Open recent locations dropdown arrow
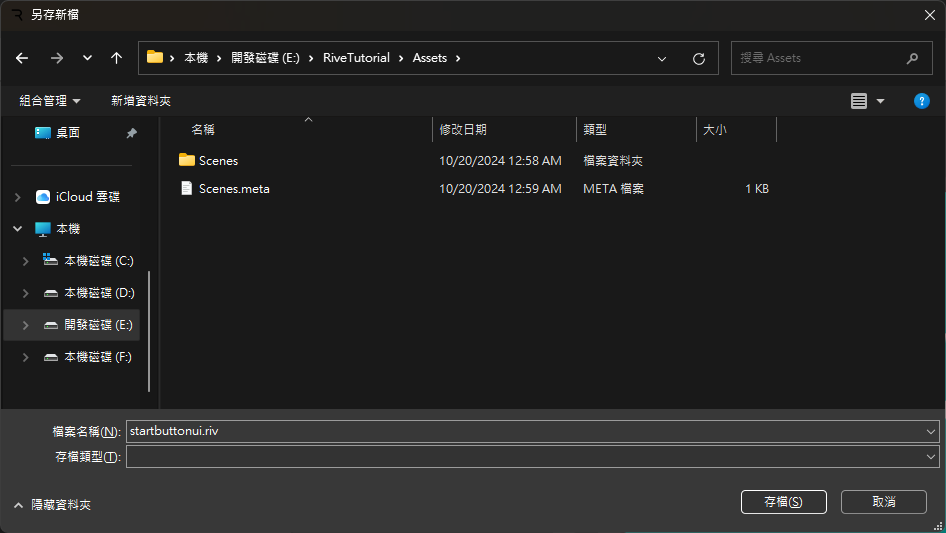 click(87, 58)
